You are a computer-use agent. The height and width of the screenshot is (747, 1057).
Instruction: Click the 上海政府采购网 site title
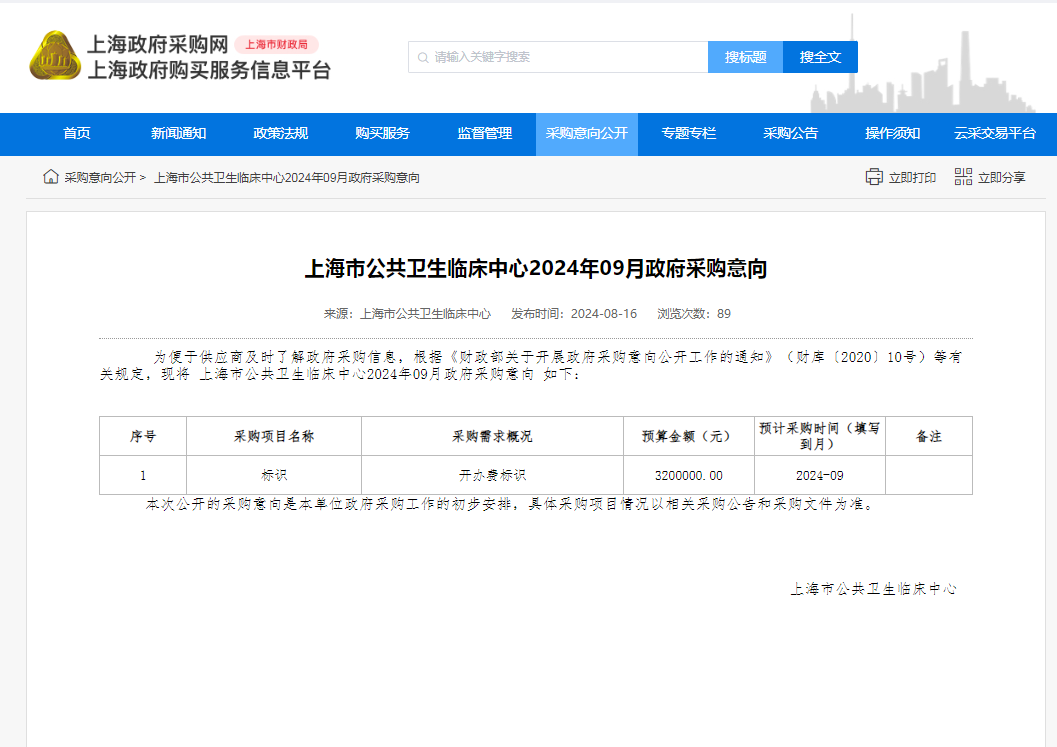[158, 44]
